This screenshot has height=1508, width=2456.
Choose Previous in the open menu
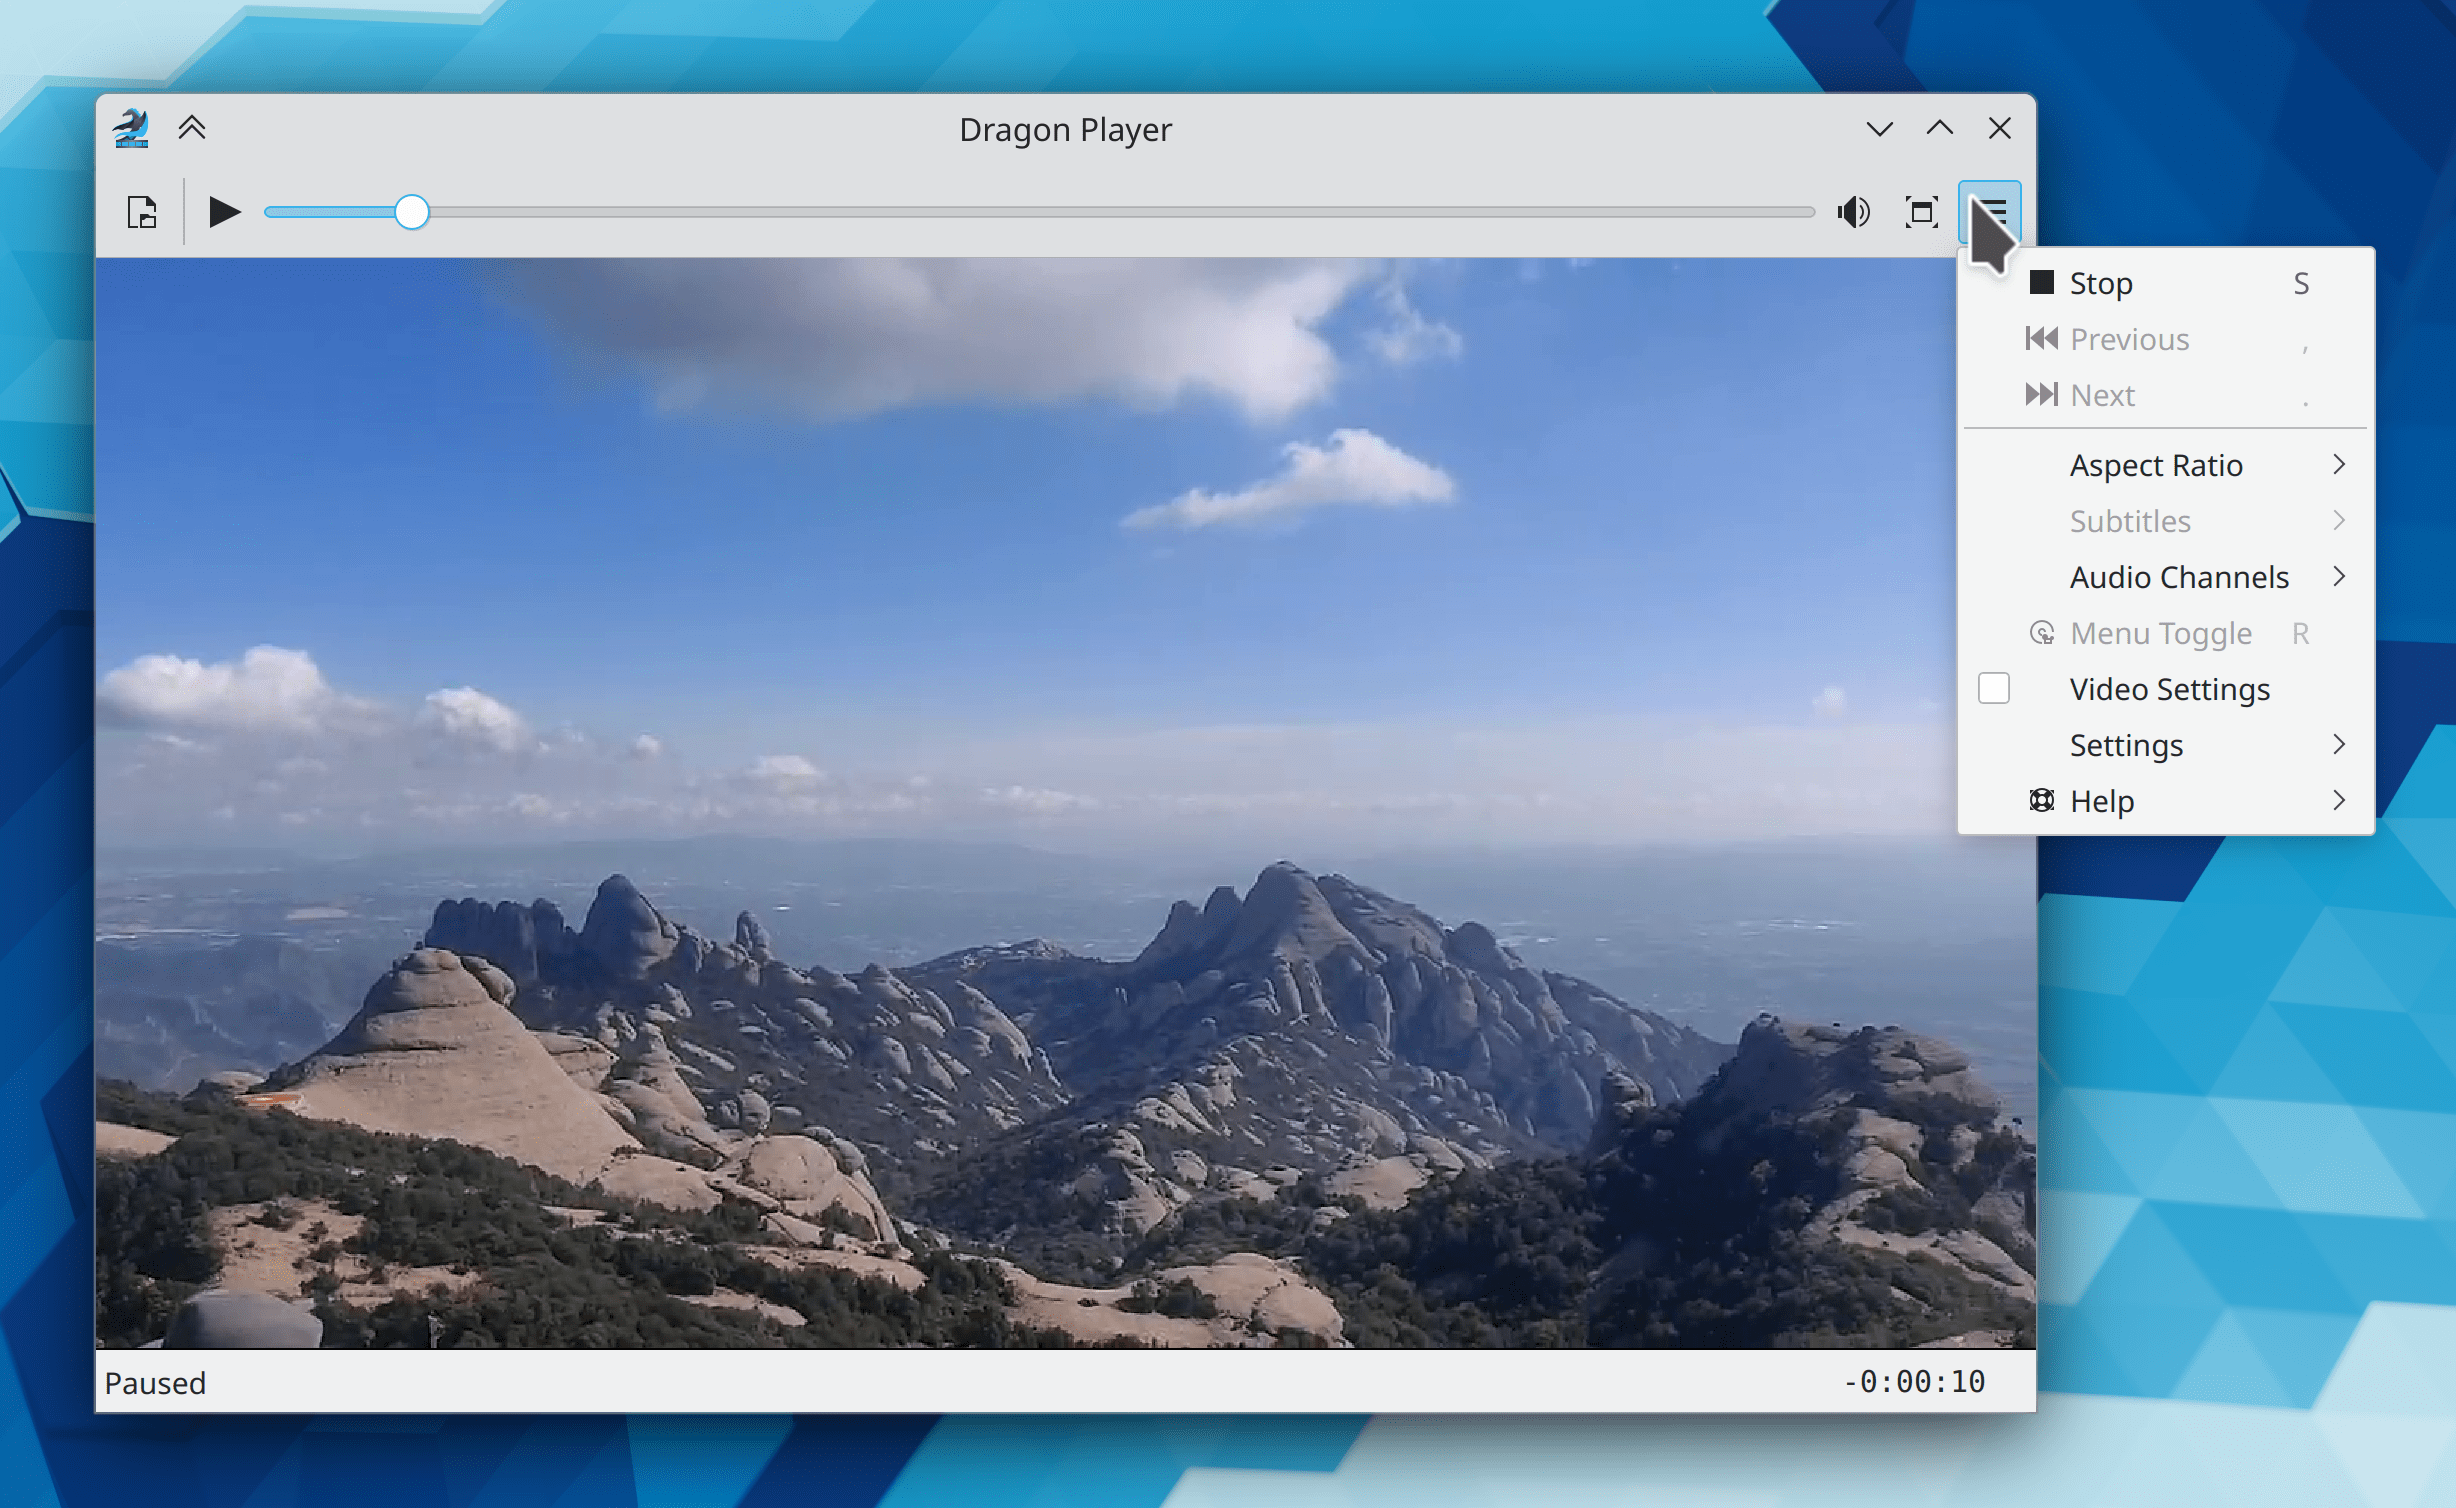[2129, 338]
